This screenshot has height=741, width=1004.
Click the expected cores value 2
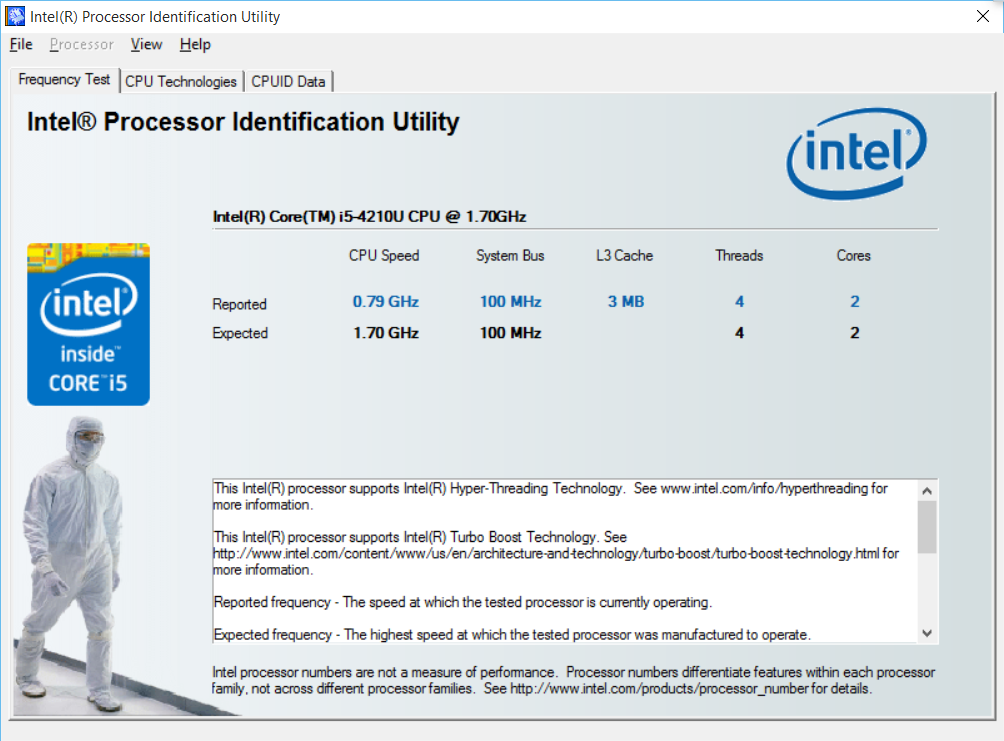[x=855, y=333]
